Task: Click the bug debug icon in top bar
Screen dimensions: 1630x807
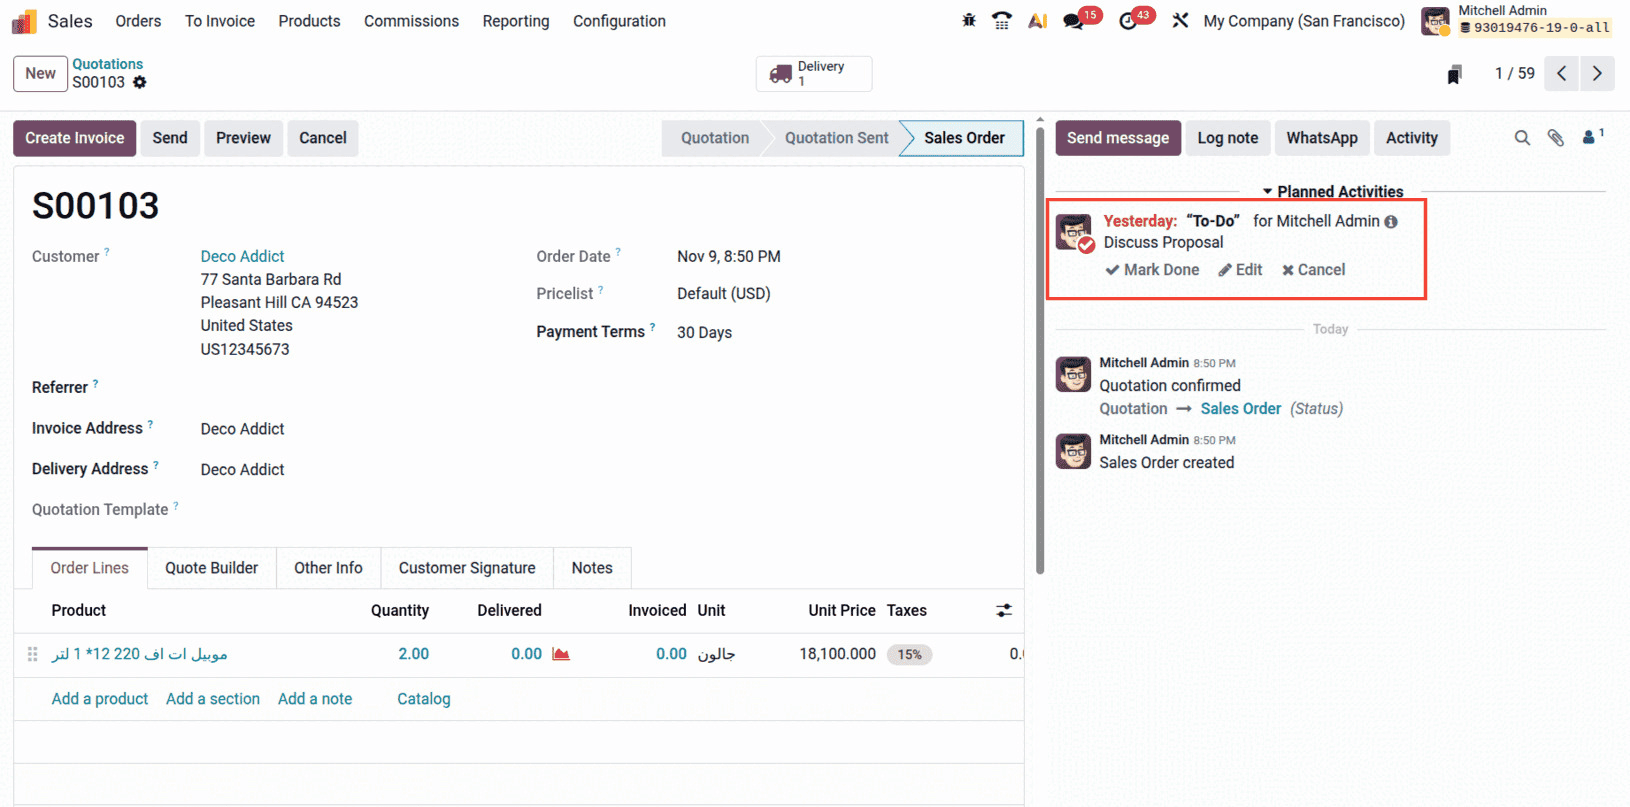Action: tap(968, 20)
